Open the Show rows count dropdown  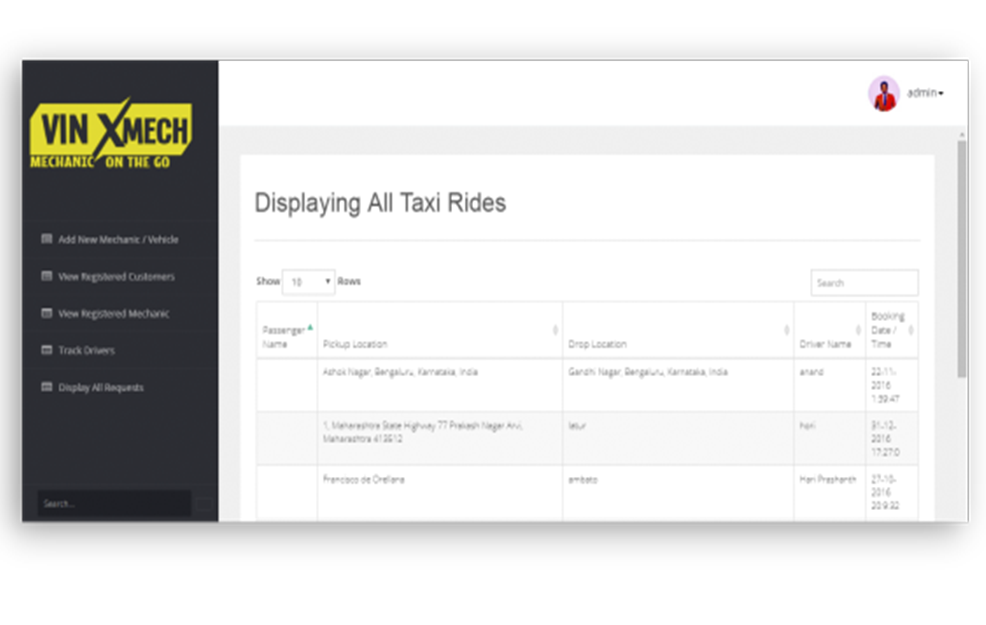point(308,283)
